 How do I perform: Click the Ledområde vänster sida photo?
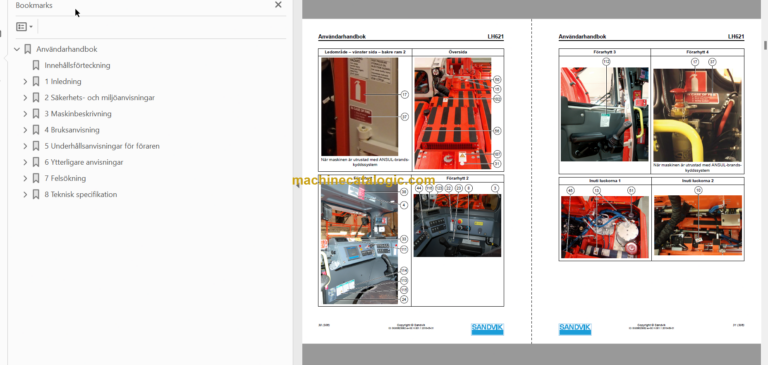pos(360,107)
